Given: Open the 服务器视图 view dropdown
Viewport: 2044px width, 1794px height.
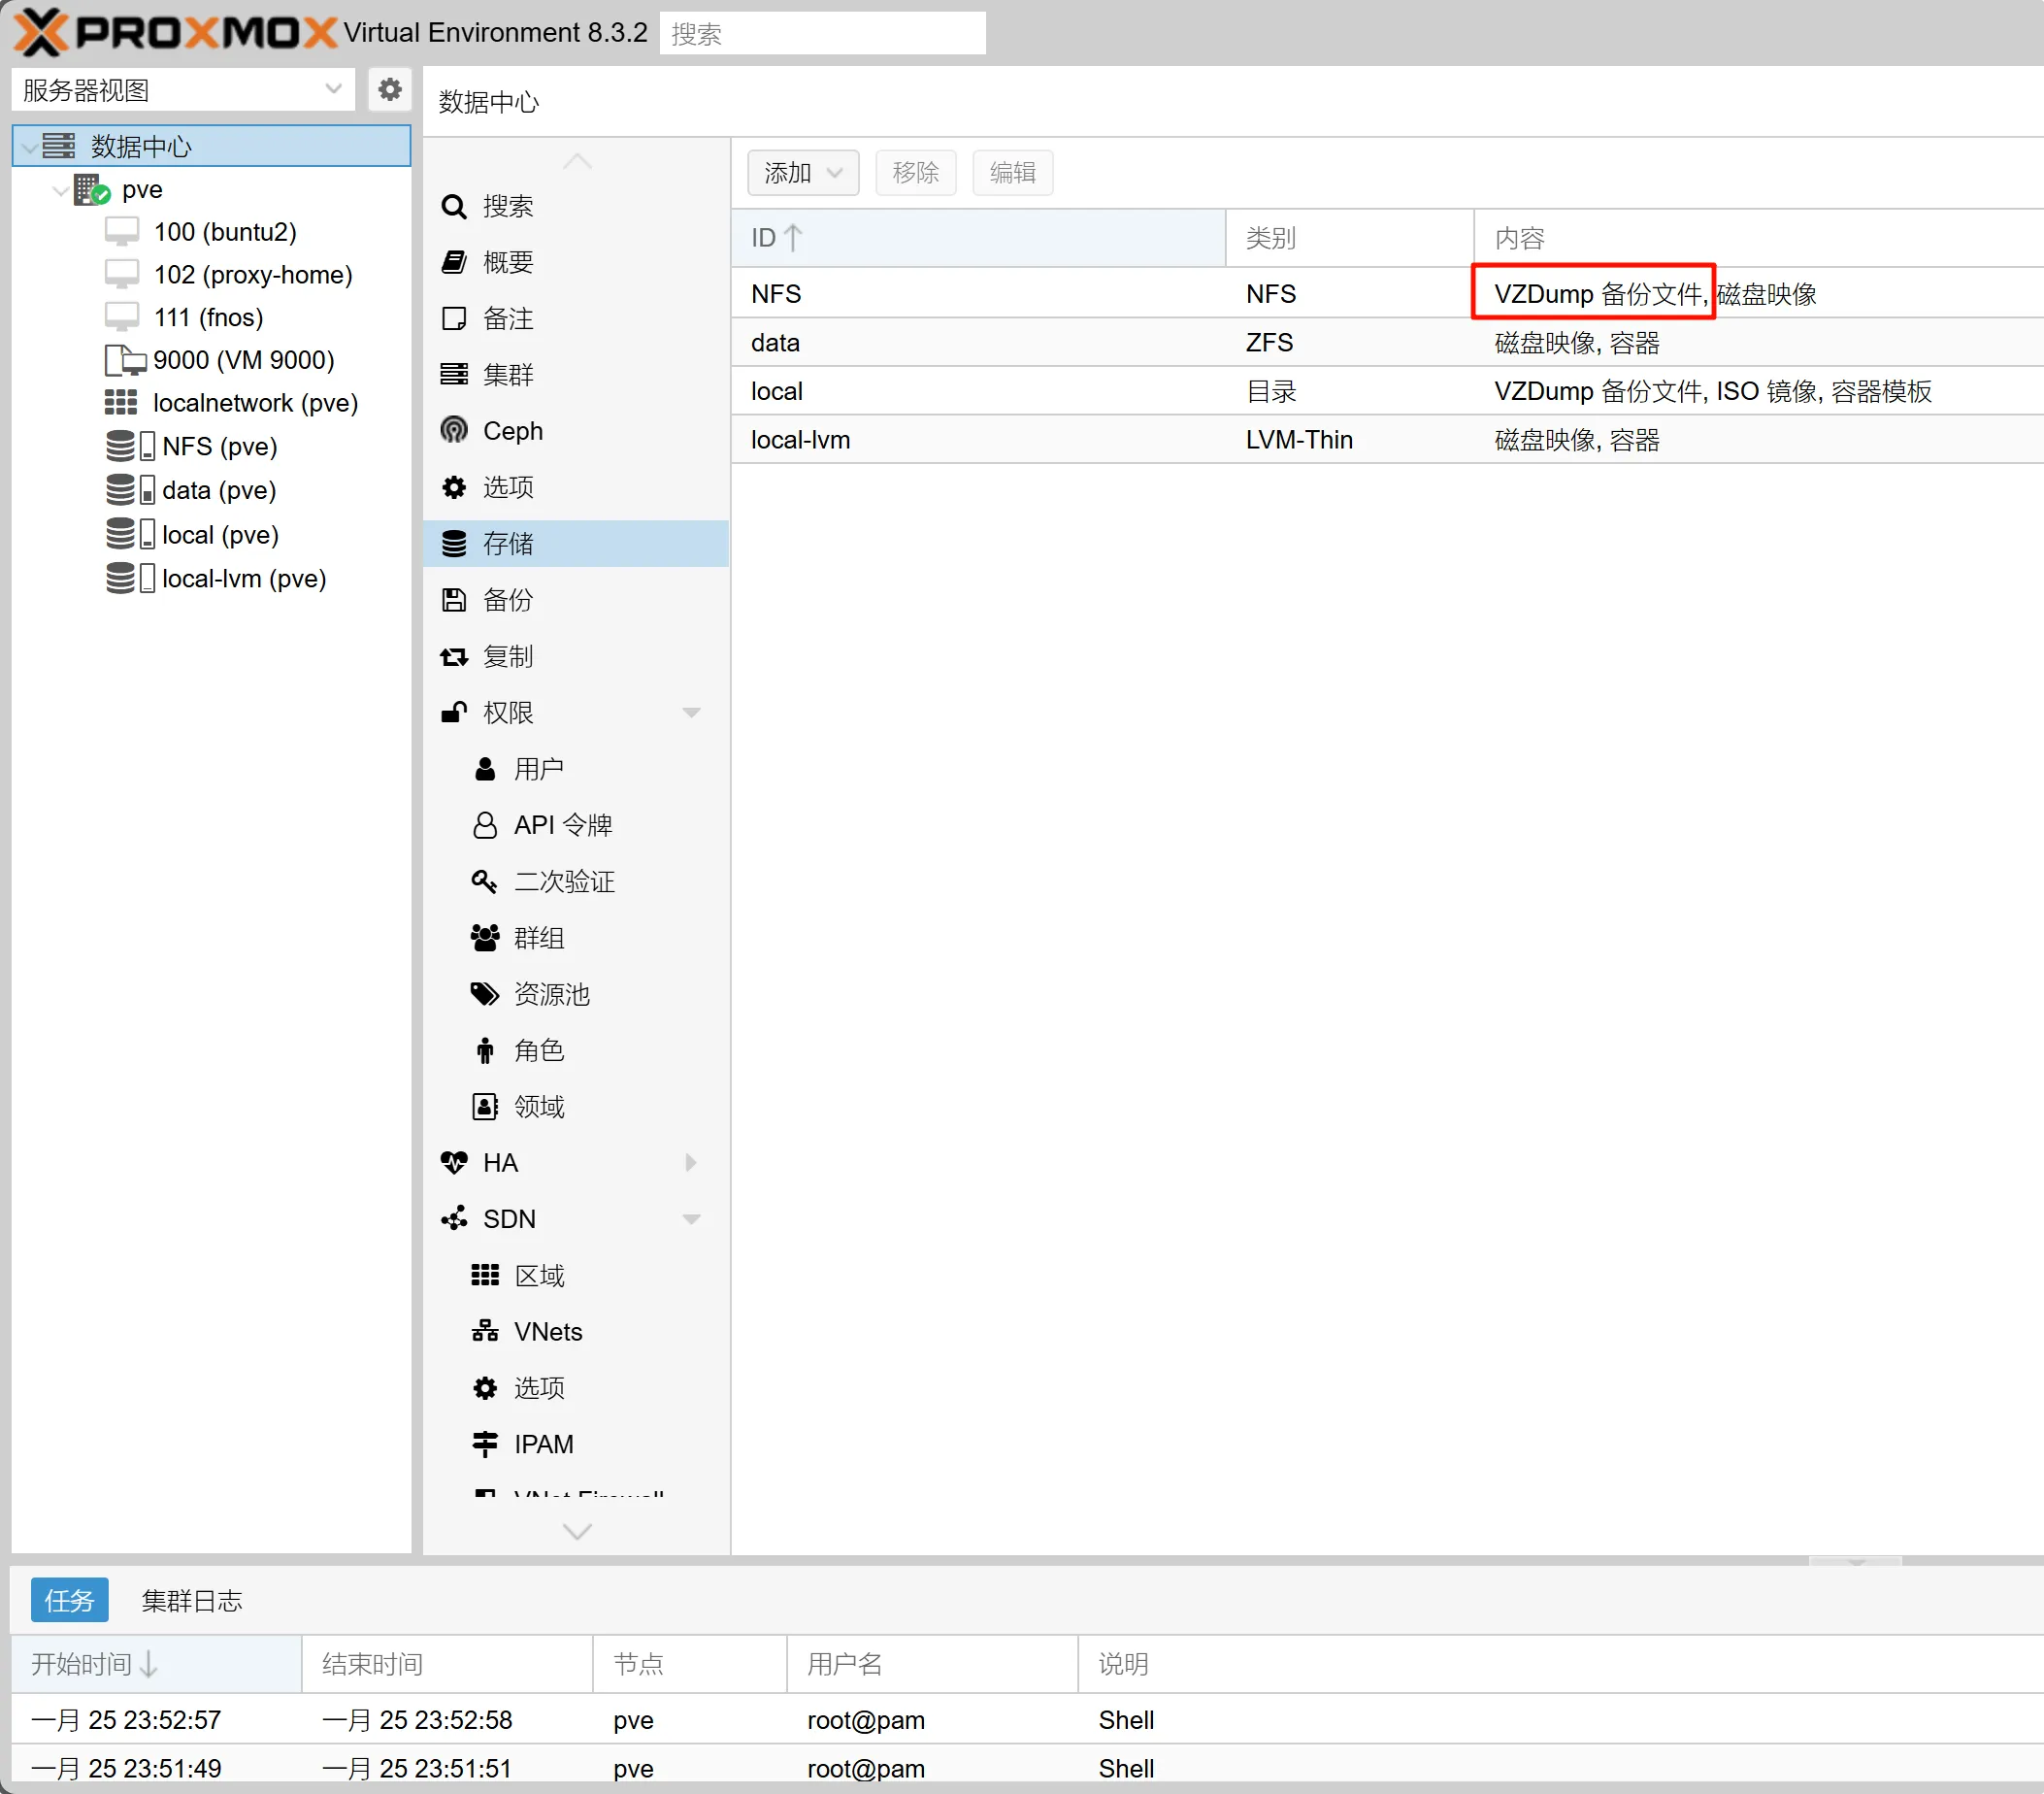Looking at the screenshot, I should coord(183,90).
